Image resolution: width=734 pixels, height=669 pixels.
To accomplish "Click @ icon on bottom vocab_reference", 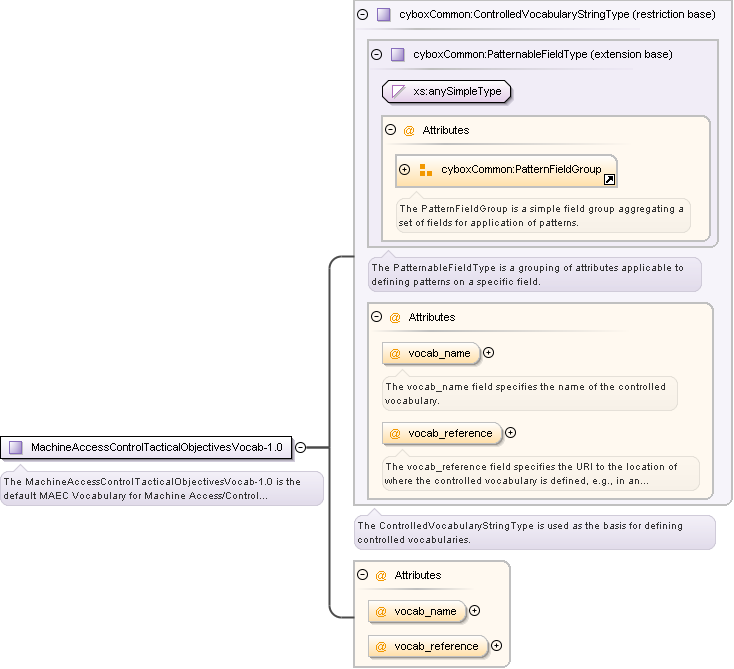I will (x=381, y=647).
